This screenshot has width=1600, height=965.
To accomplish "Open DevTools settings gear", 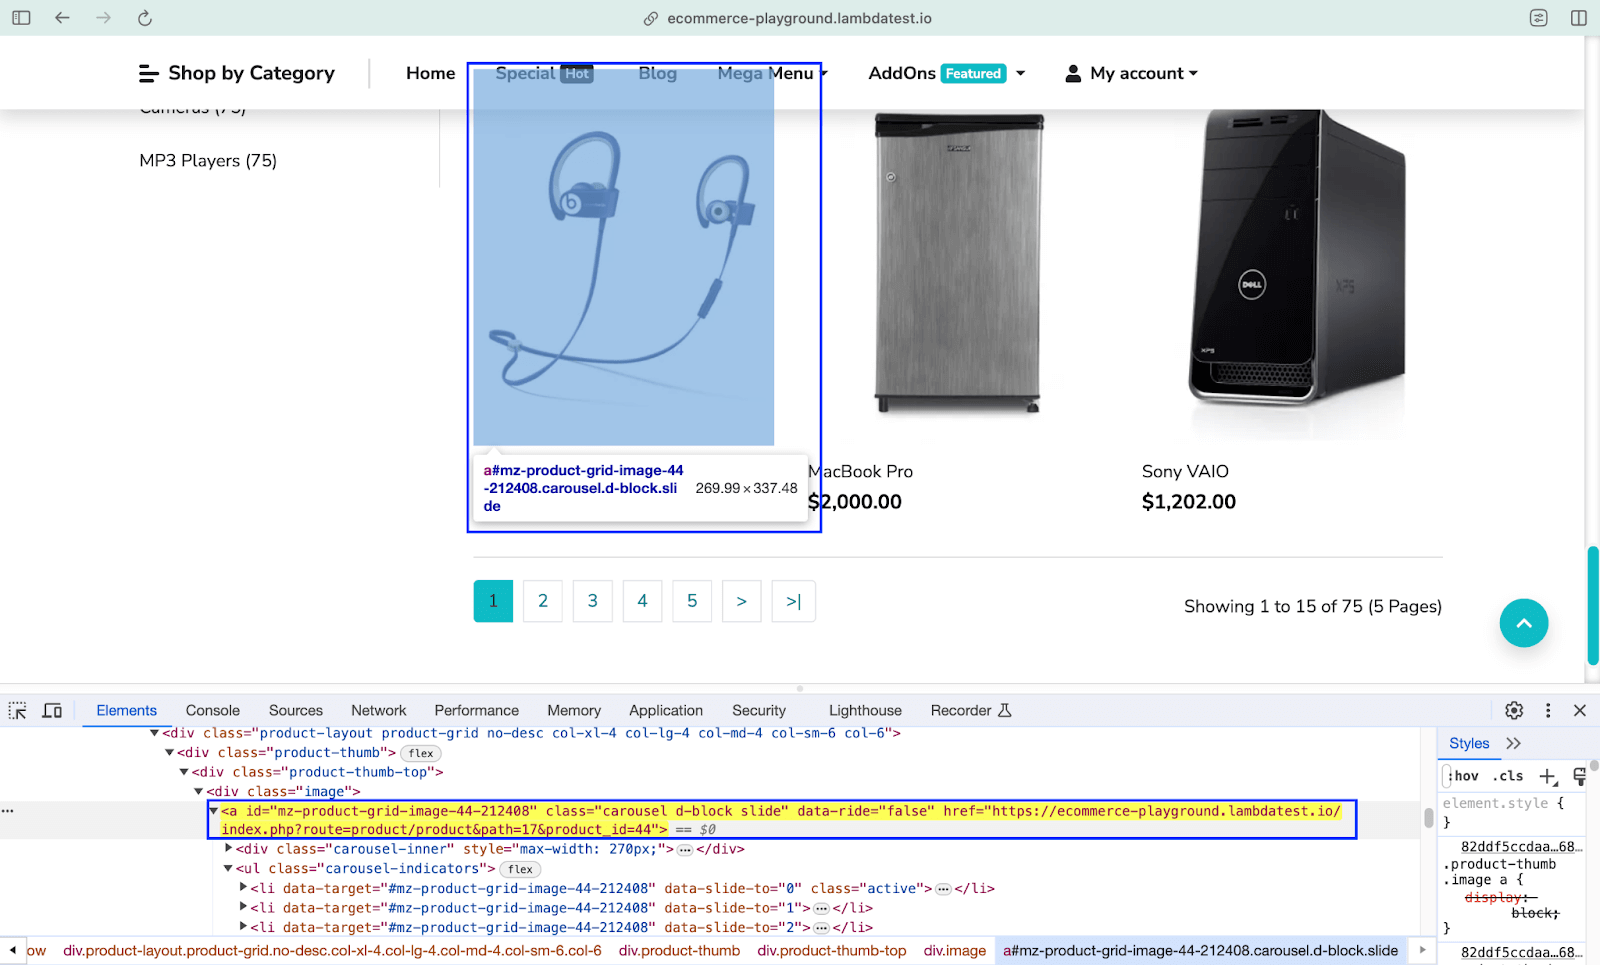I will tap(1514, 710).
